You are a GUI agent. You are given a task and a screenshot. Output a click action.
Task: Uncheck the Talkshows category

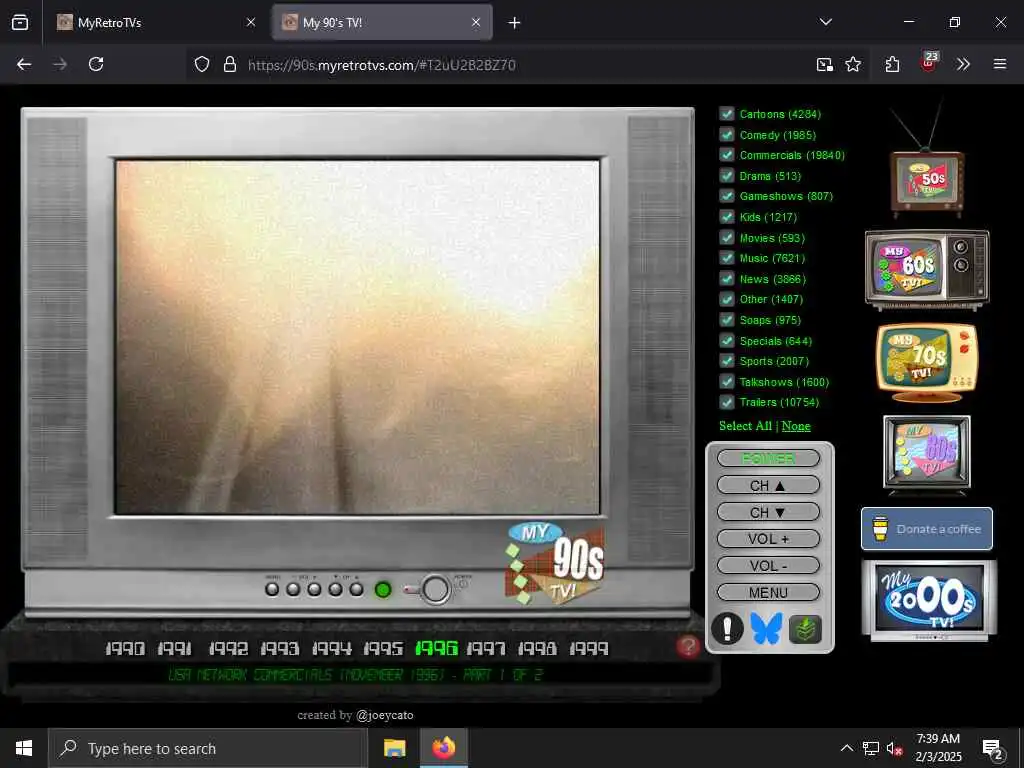pos(727,382)
